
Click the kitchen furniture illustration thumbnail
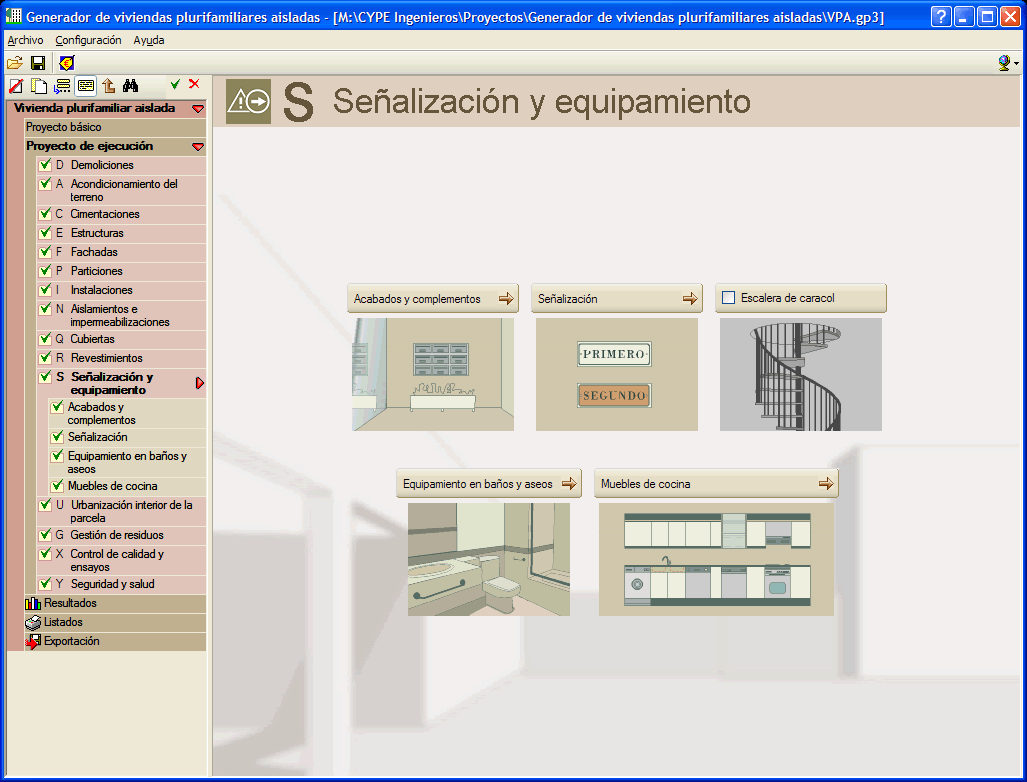click(716, 559)
